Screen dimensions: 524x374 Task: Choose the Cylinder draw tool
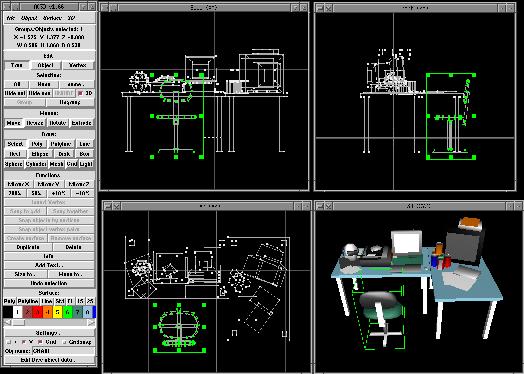(36, 164)
